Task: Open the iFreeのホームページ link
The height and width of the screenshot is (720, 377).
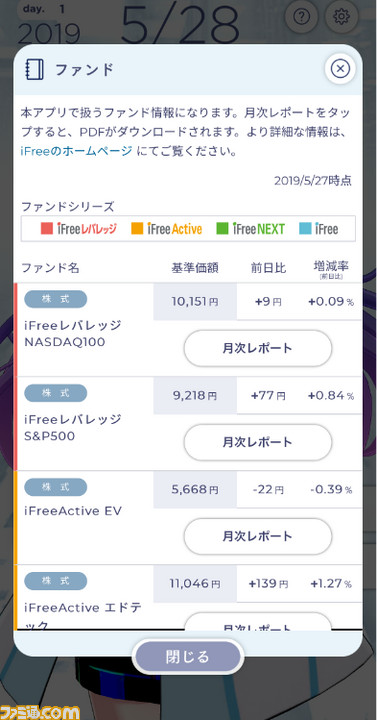Action: pyautogui.click(x=77, y=151)
